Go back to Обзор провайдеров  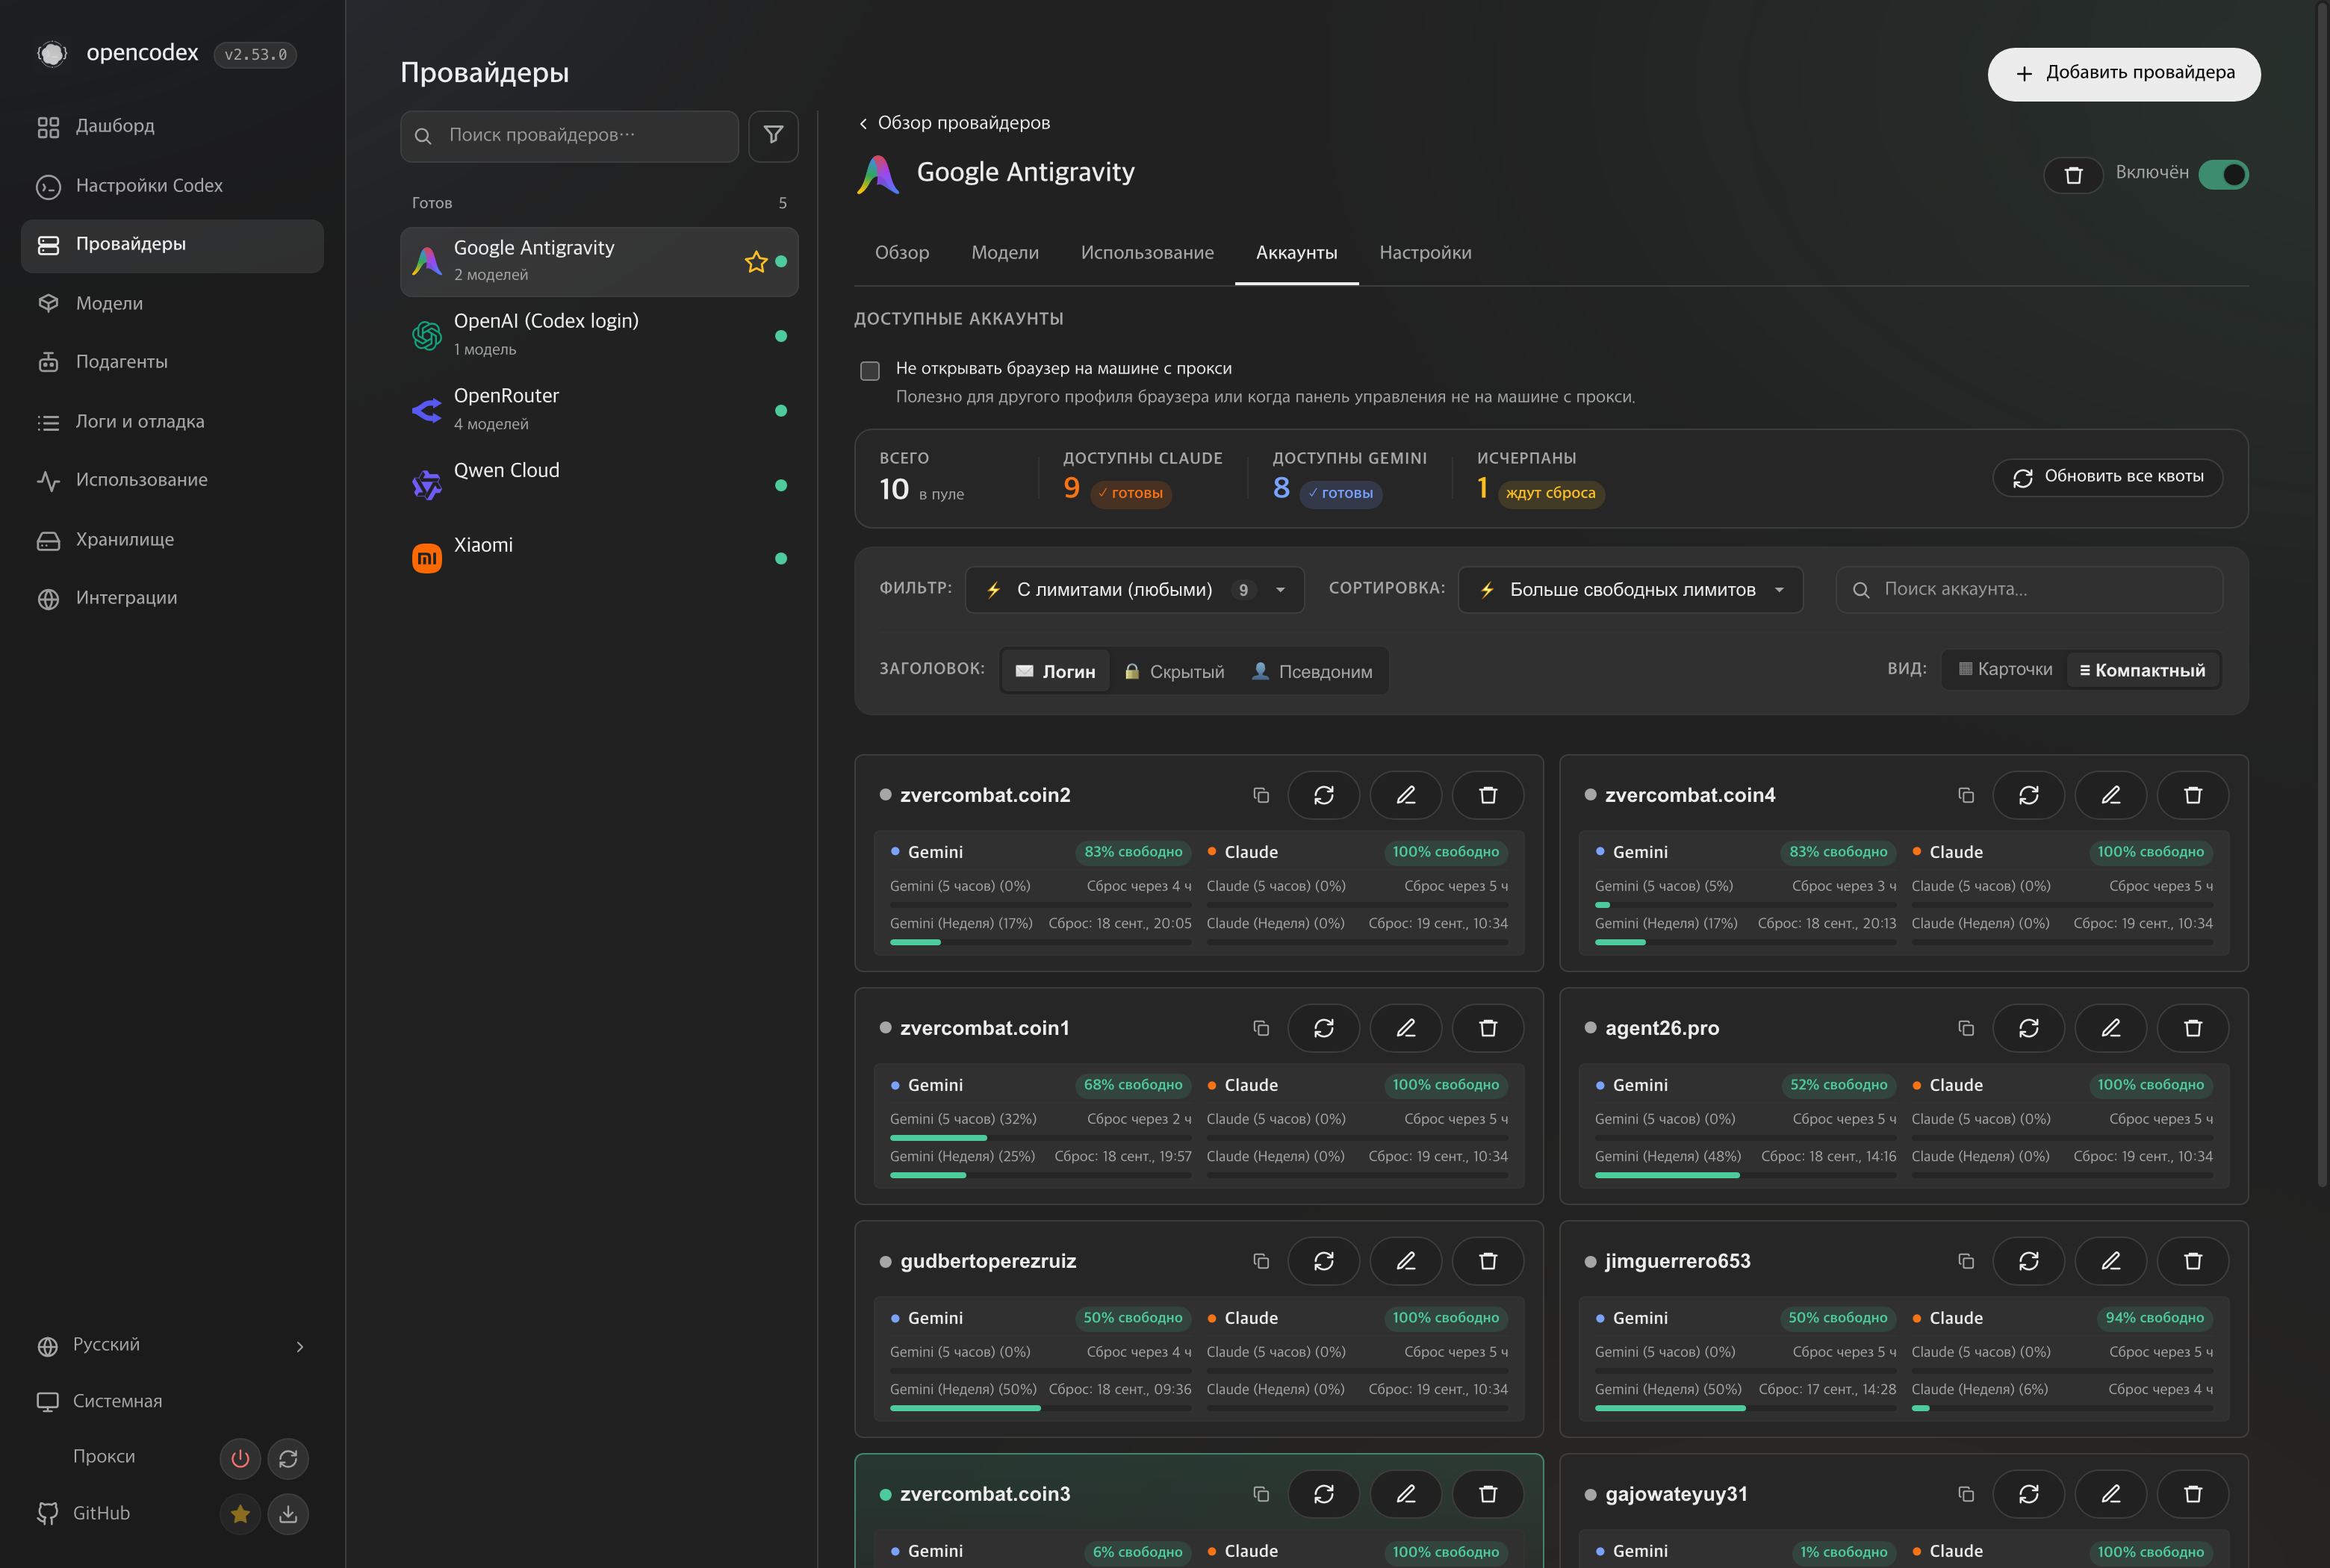click(x=954, y=123)
